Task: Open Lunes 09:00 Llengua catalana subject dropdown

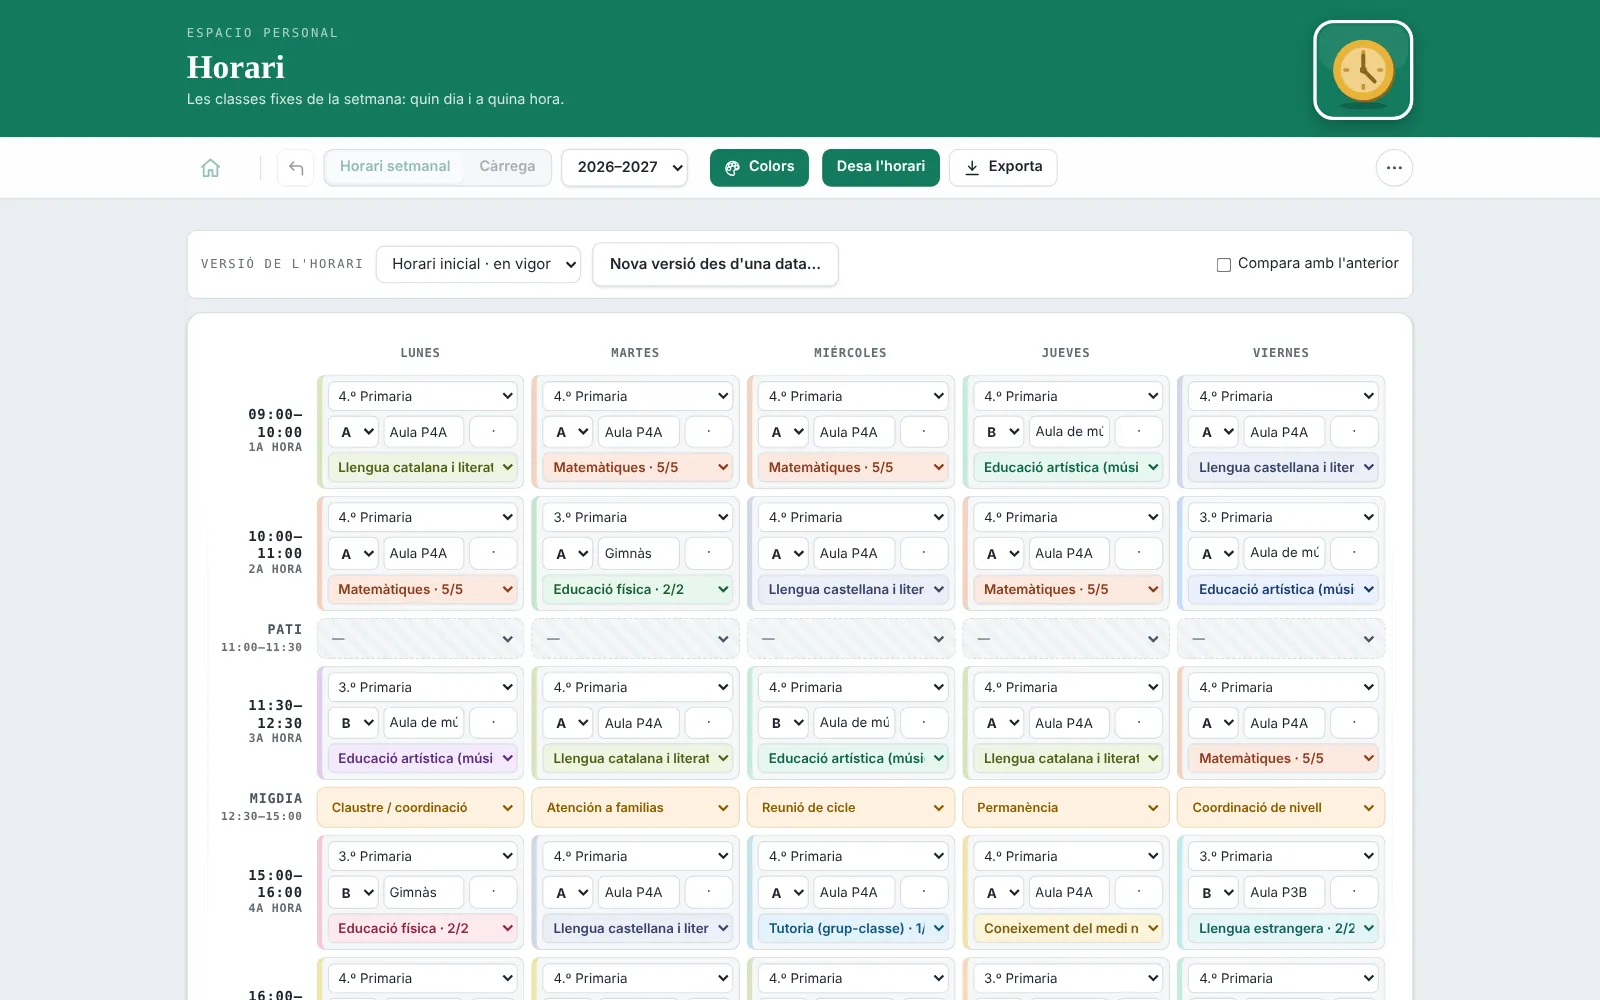Action: [422, 467]
